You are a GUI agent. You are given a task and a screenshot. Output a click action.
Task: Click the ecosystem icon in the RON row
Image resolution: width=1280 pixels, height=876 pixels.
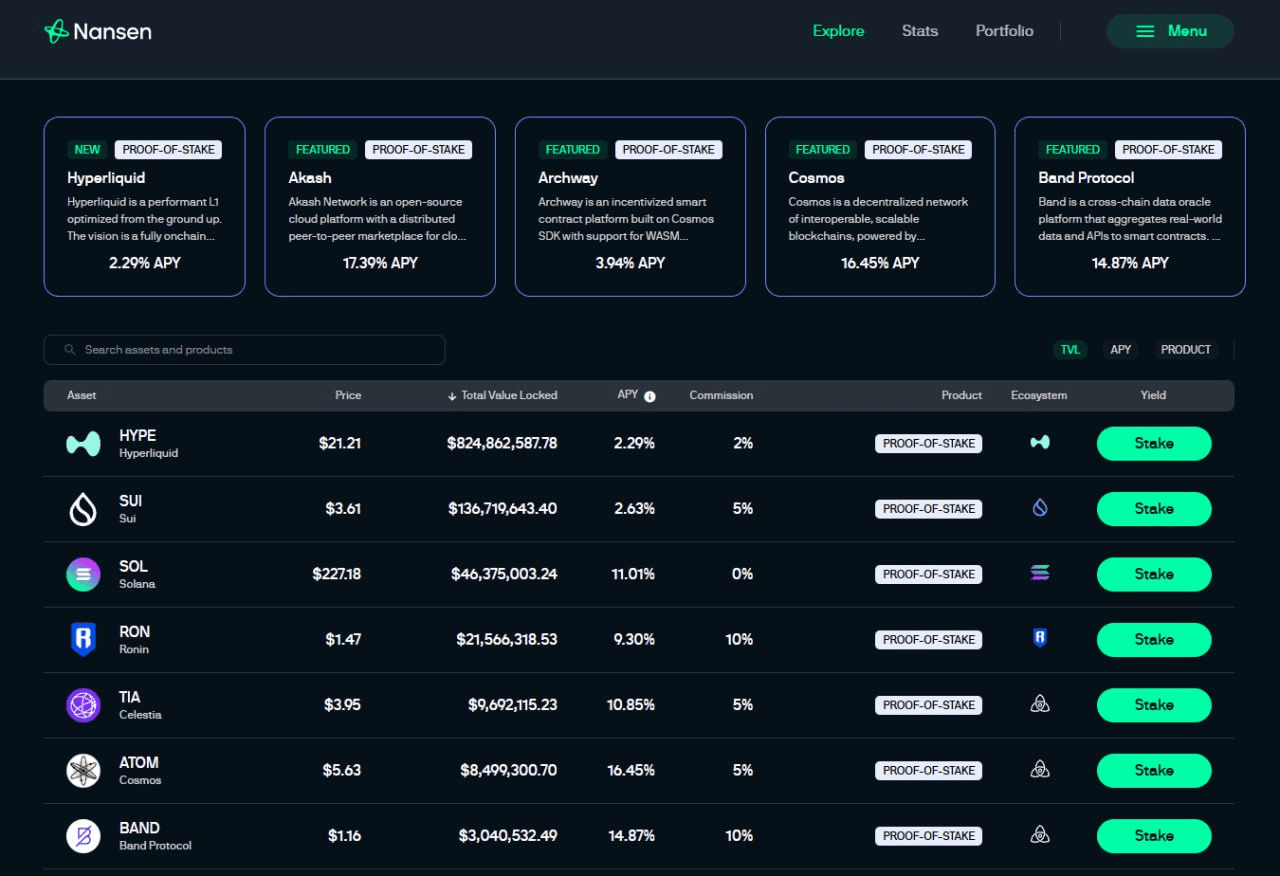tap(1040, 638)
